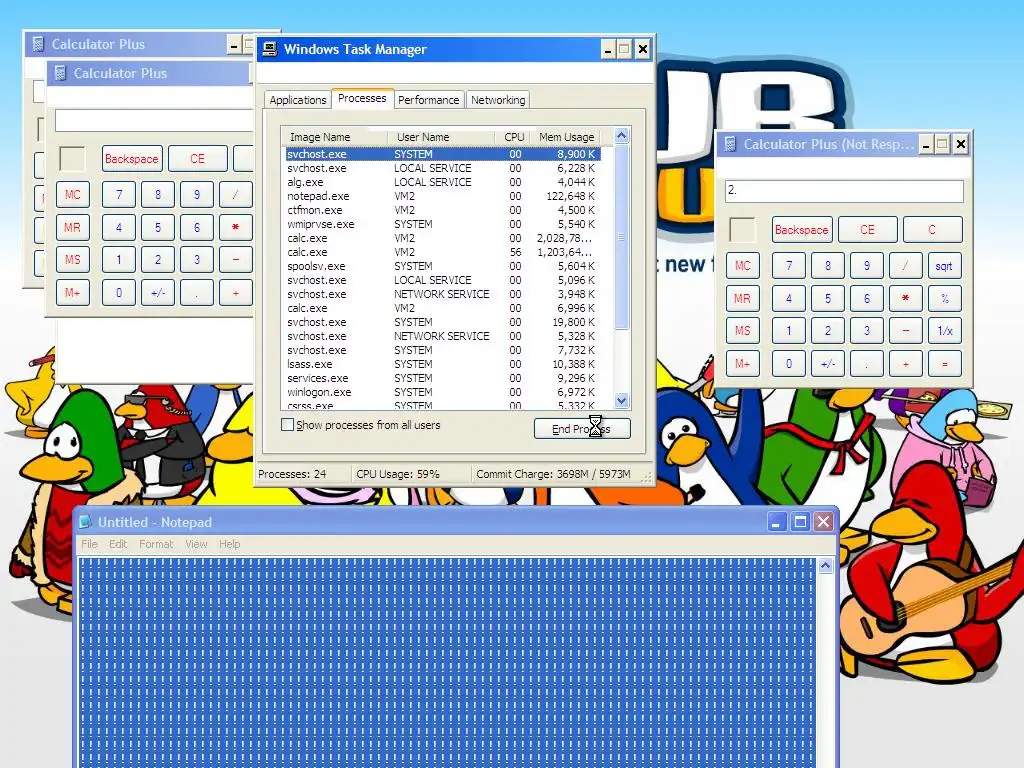Select the winlogon.exe process
The image size is (1024, 768).
(x=442, y=392)
